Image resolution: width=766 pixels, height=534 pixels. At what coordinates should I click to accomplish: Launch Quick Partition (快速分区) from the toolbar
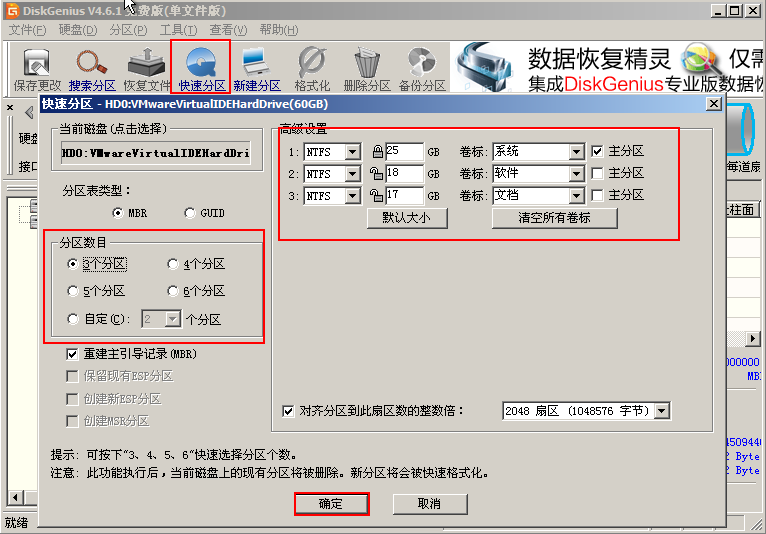click(201, 68)
